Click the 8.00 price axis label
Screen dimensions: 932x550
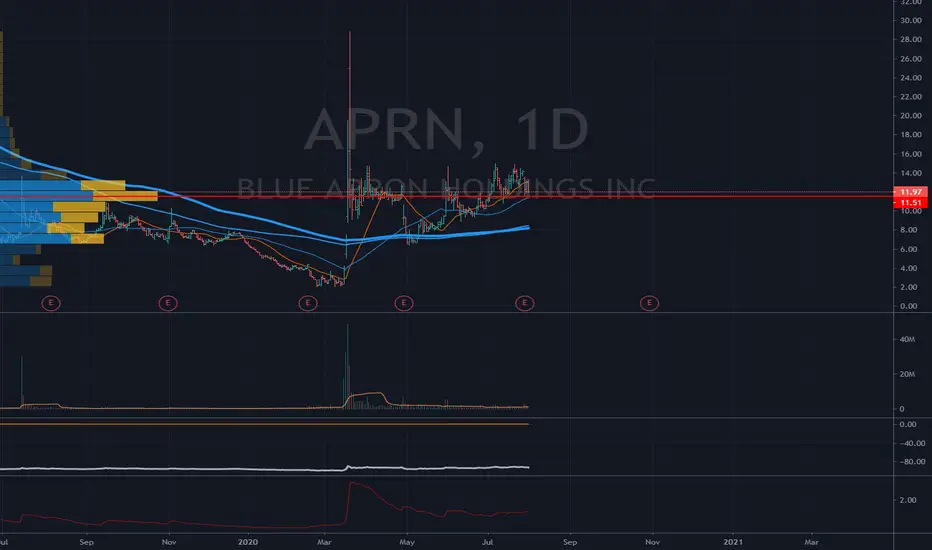click(908, 230)
